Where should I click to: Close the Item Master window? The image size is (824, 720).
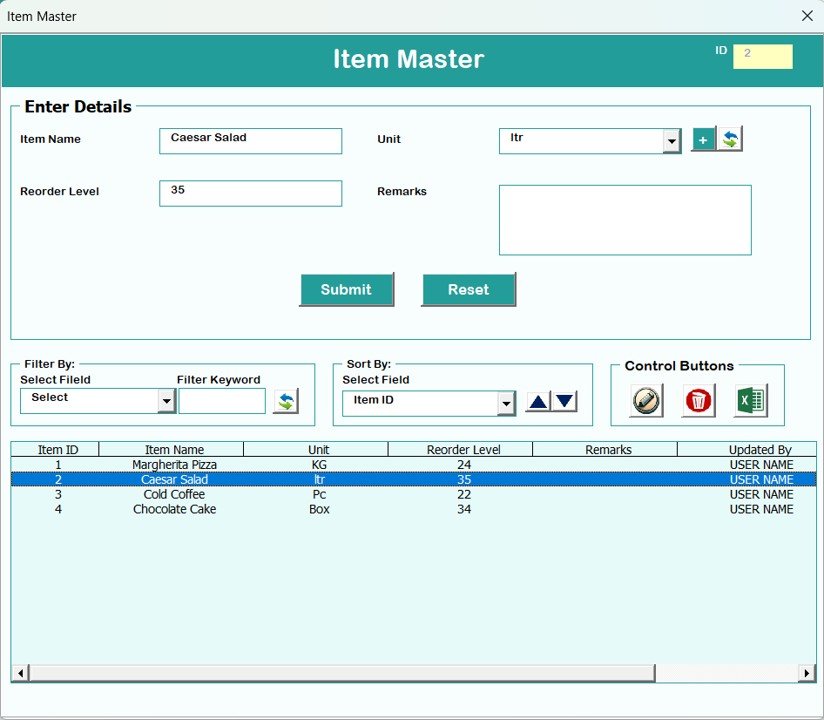[807, 16]
